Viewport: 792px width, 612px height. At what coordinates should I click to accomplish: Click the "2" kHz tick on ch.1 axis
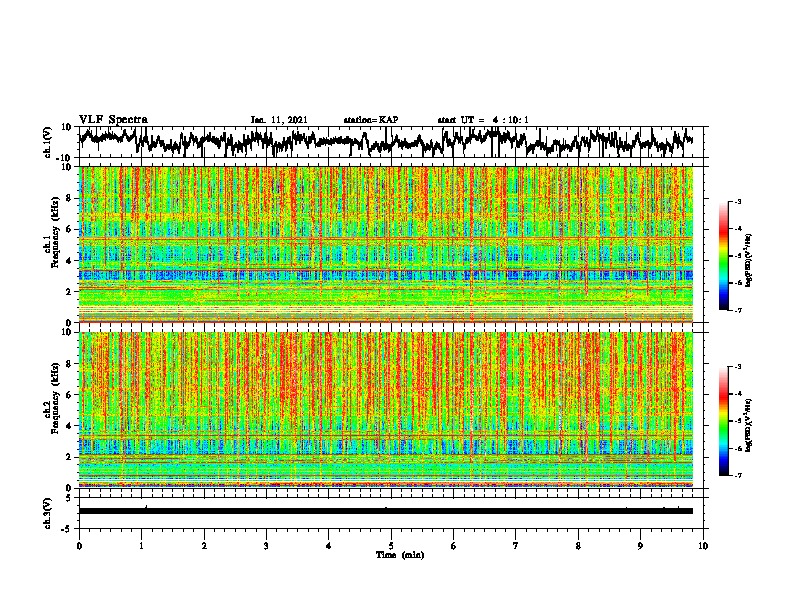coord(69,292)
